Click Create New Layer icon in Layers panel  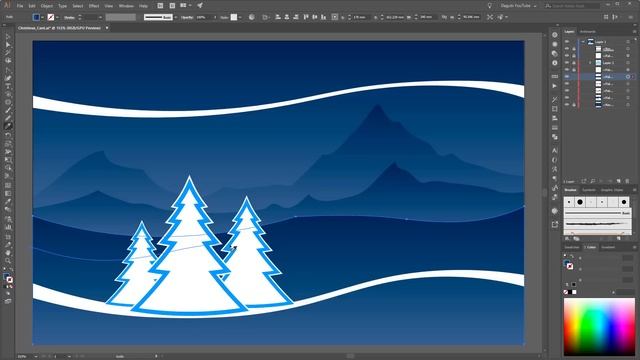619,181
